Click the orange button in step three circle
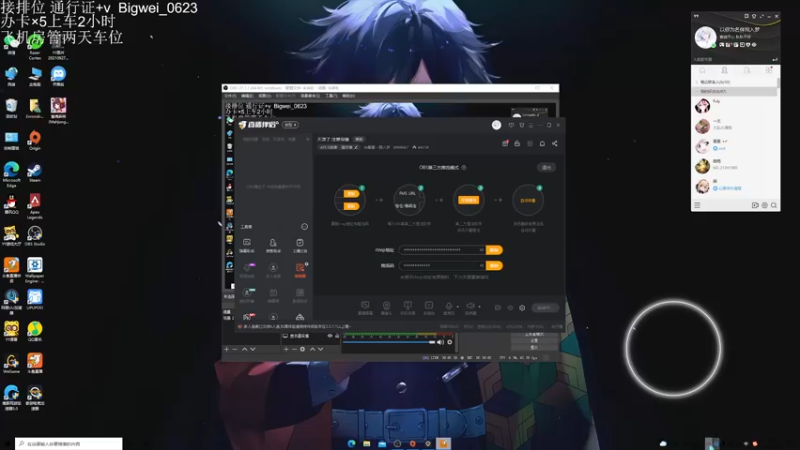800x450 pixels. click(x=468, y=200)
